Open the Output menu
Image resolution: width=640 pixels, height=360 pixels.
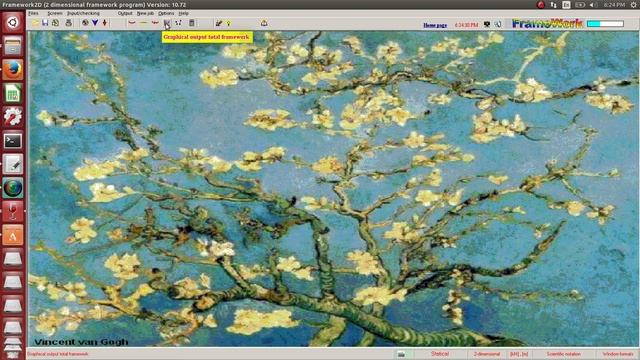[125, 13]
